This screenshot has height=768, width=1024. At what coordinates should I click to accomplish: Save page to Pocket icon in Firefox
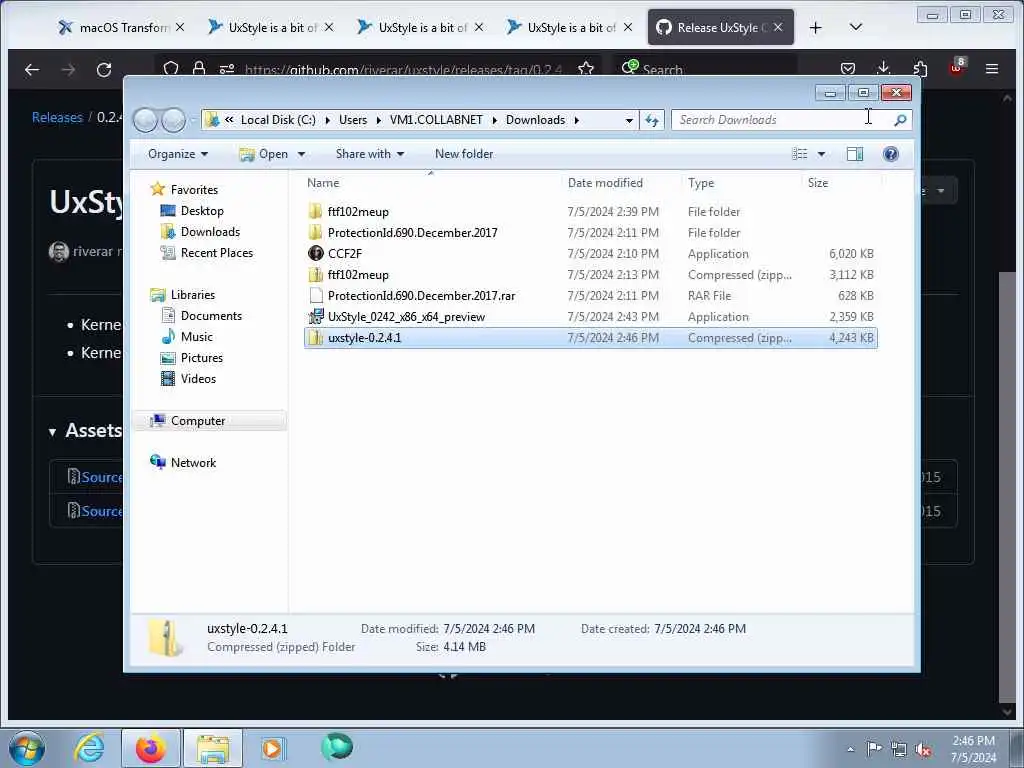pyautogui.click(x=848, y=69)
